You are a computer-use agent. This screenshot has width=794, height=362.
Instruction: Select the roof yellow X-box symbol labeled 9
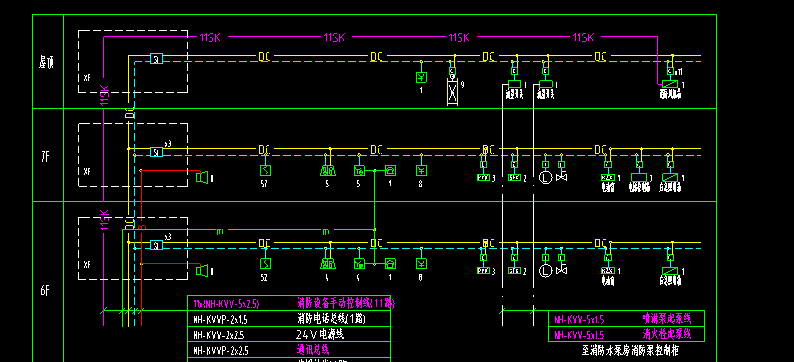click(452, 92)
